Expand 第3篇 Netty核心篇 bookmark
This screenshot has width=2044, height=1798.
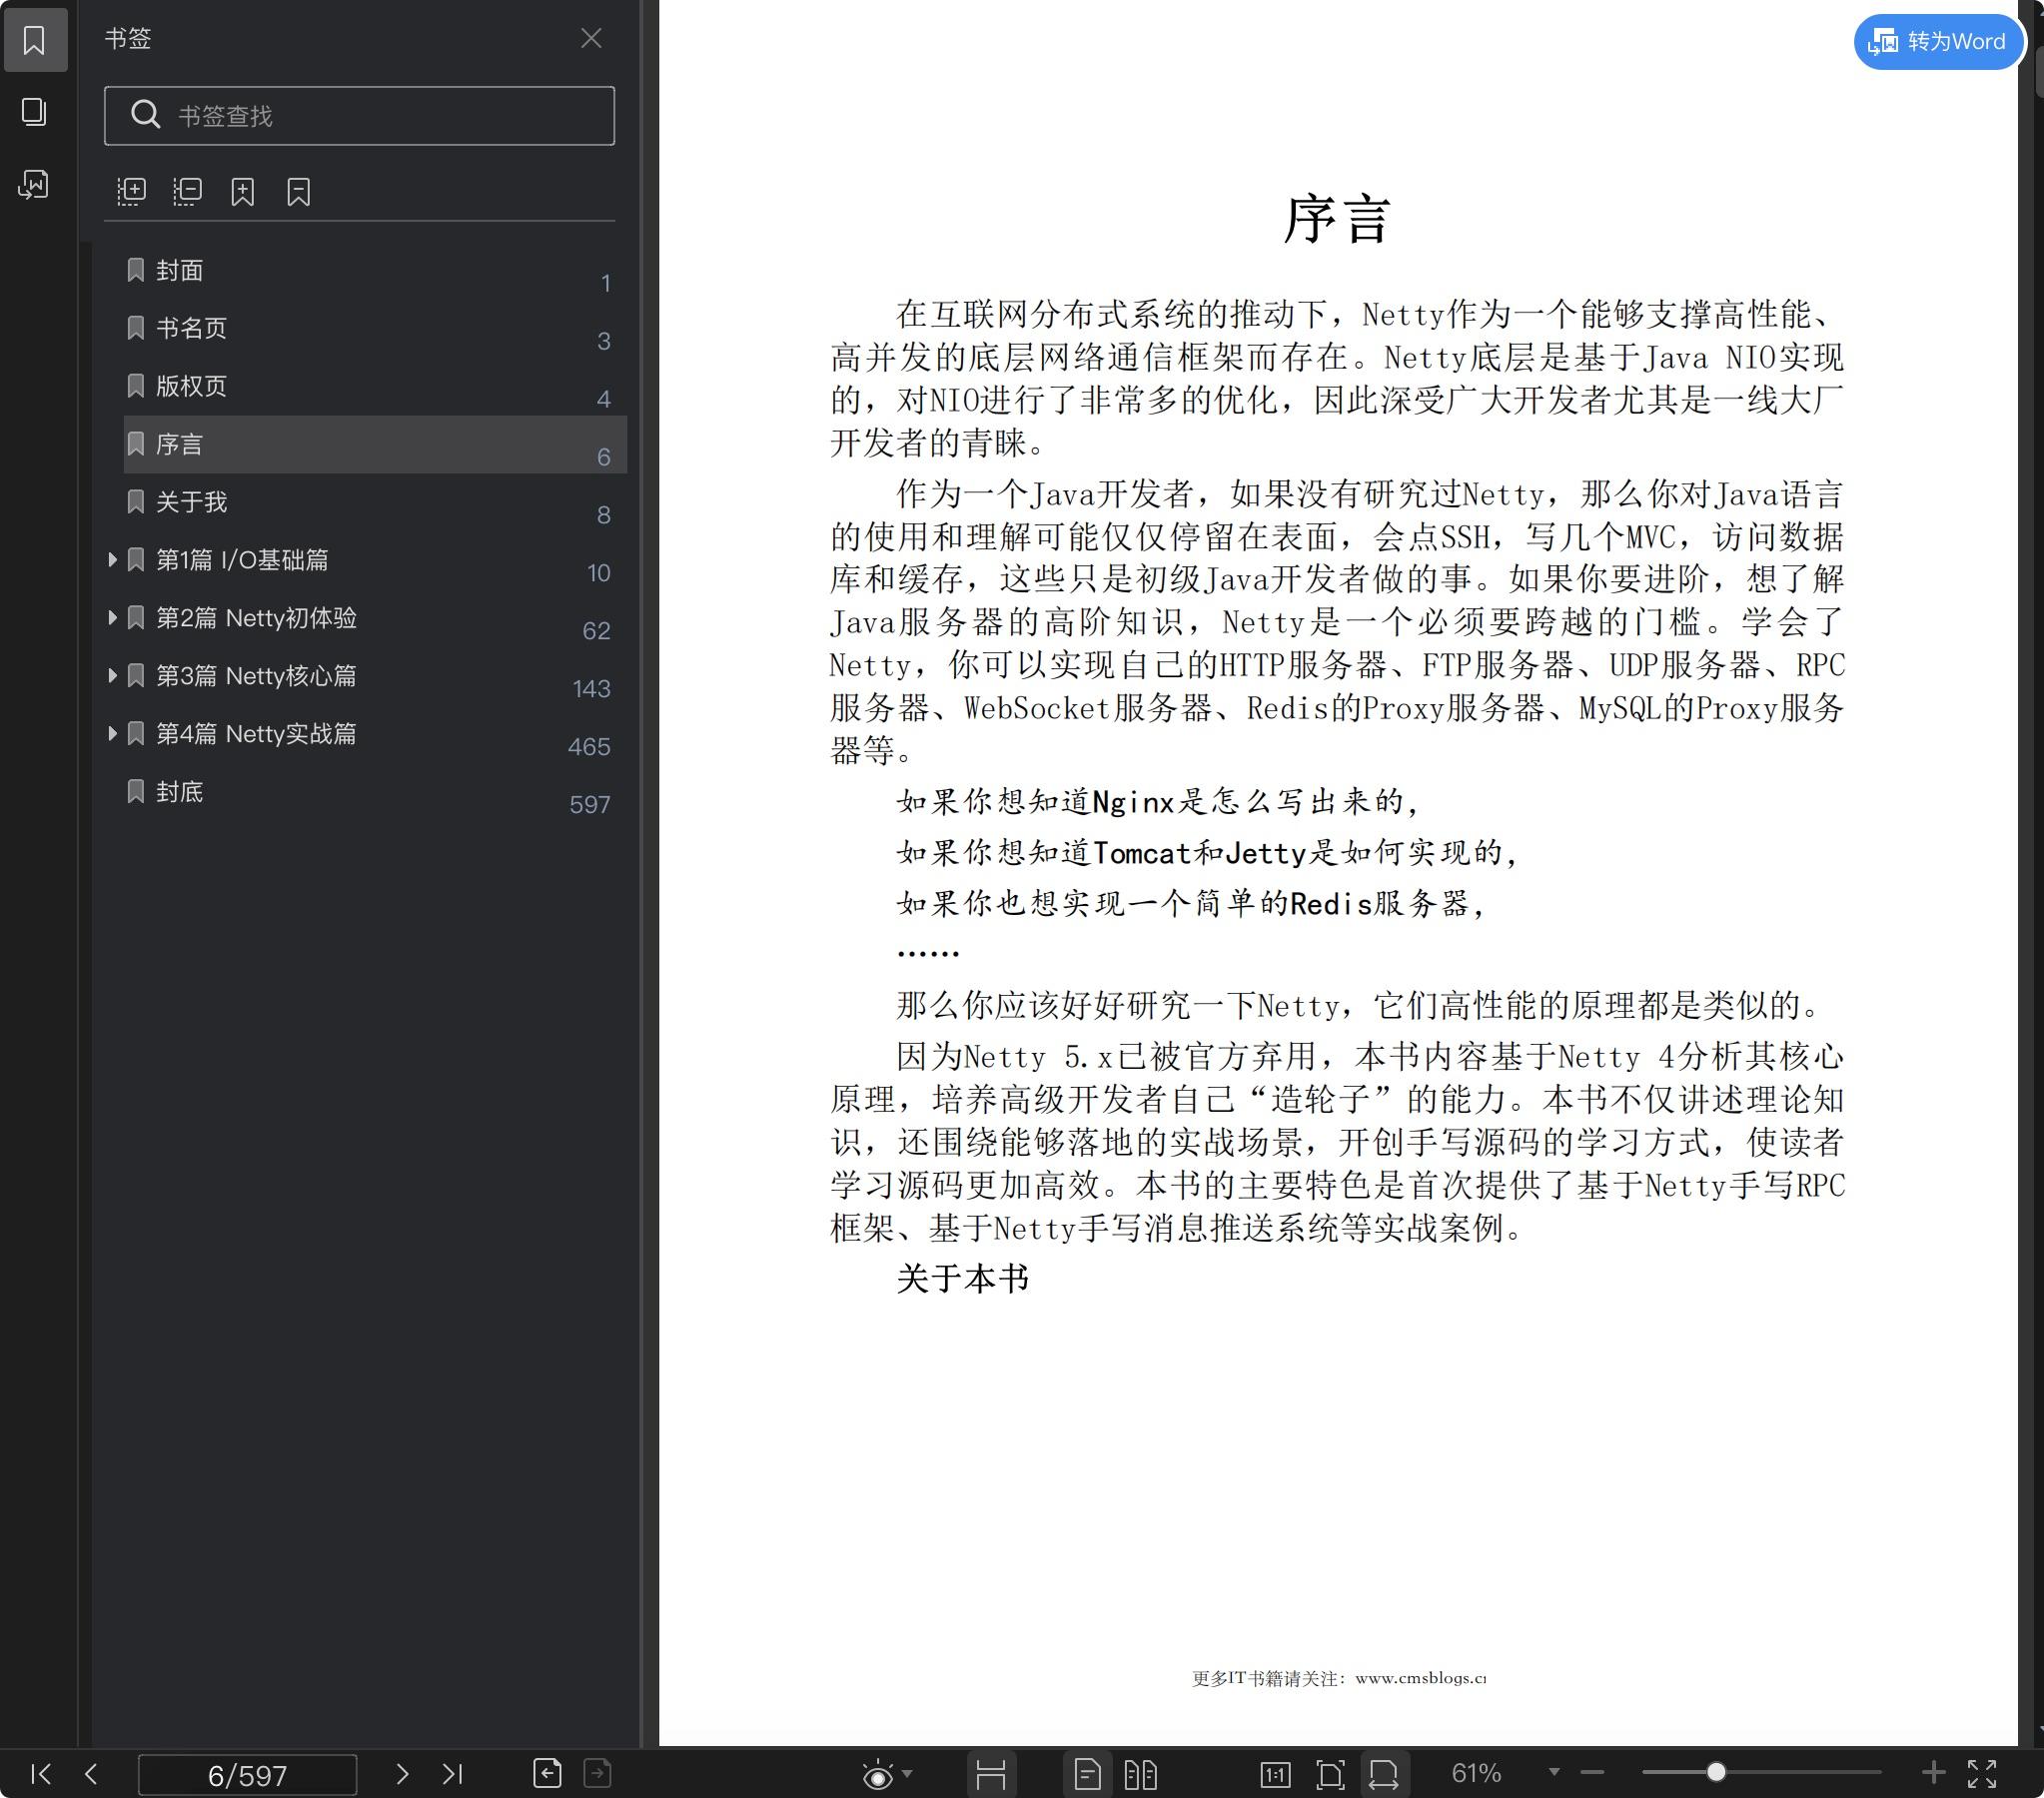(x=112, y=676)
